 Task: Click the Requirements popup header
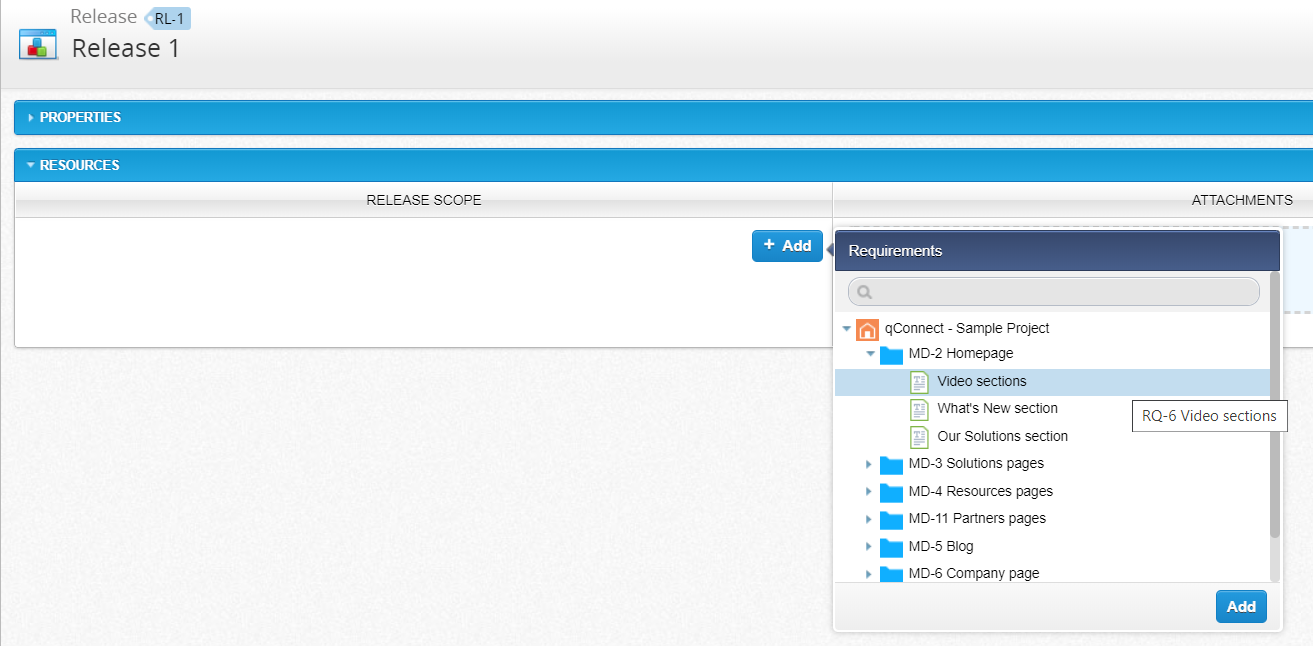point(1058,251)
